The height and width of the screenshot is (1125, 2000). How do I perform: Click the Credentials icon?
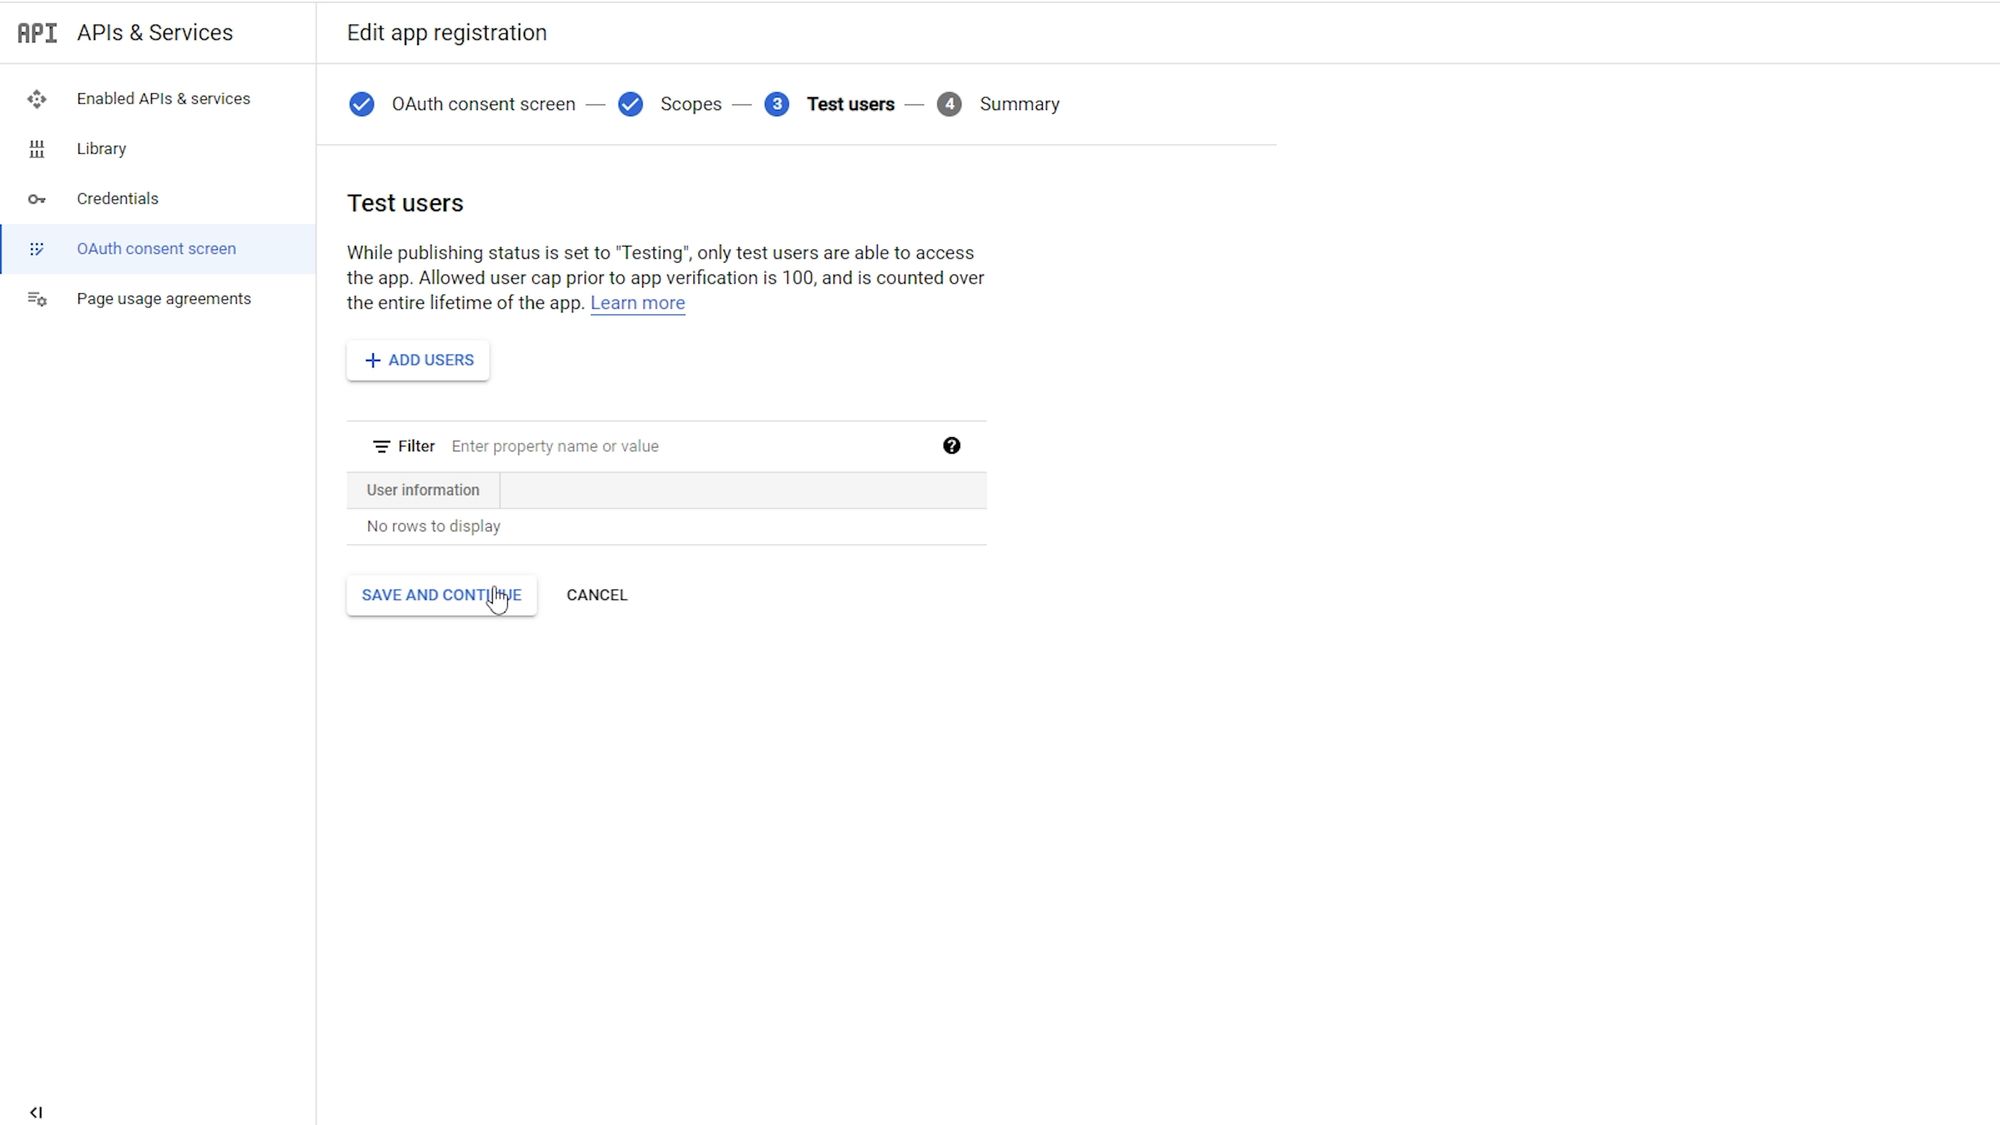coord(37,198)
